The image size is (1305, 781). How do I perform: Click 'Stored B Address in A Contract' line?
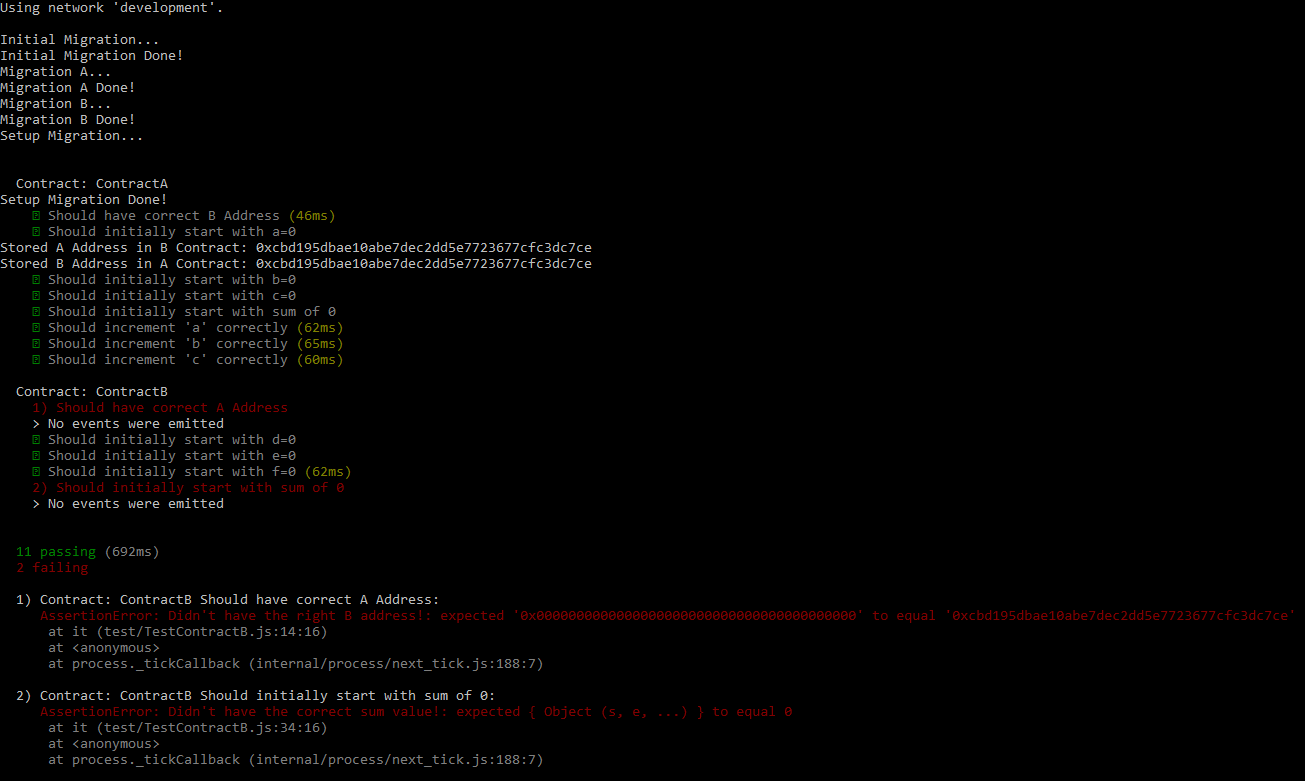point(296,264)
